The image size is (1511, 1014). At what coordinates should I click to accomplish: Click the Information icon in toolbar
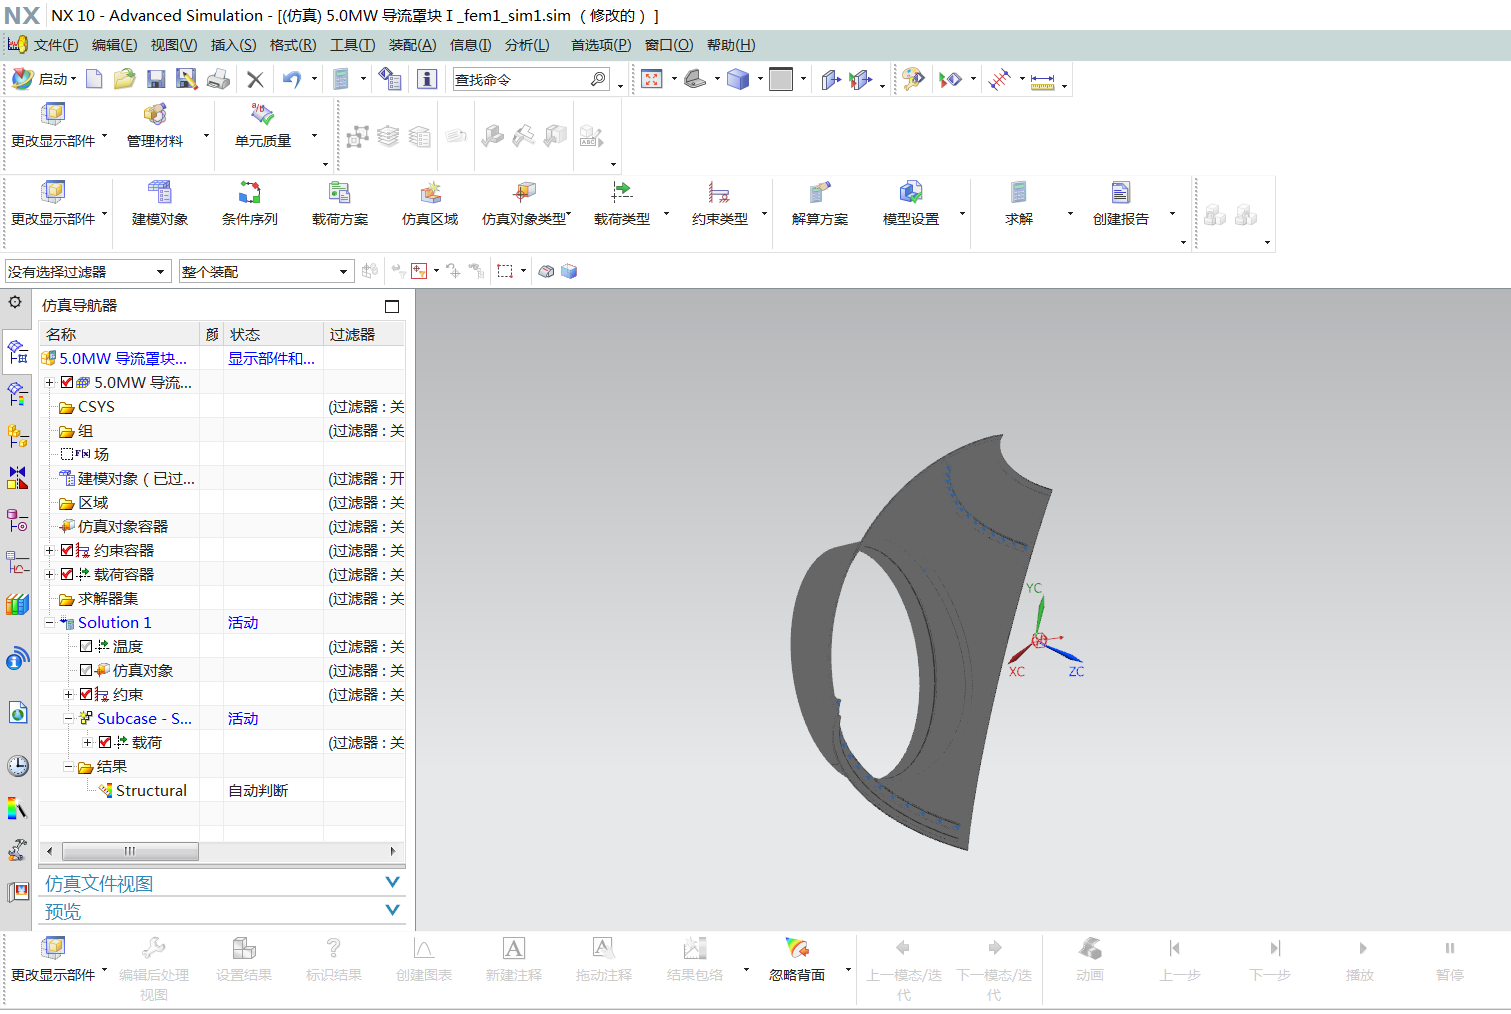[x=427, y=79]
